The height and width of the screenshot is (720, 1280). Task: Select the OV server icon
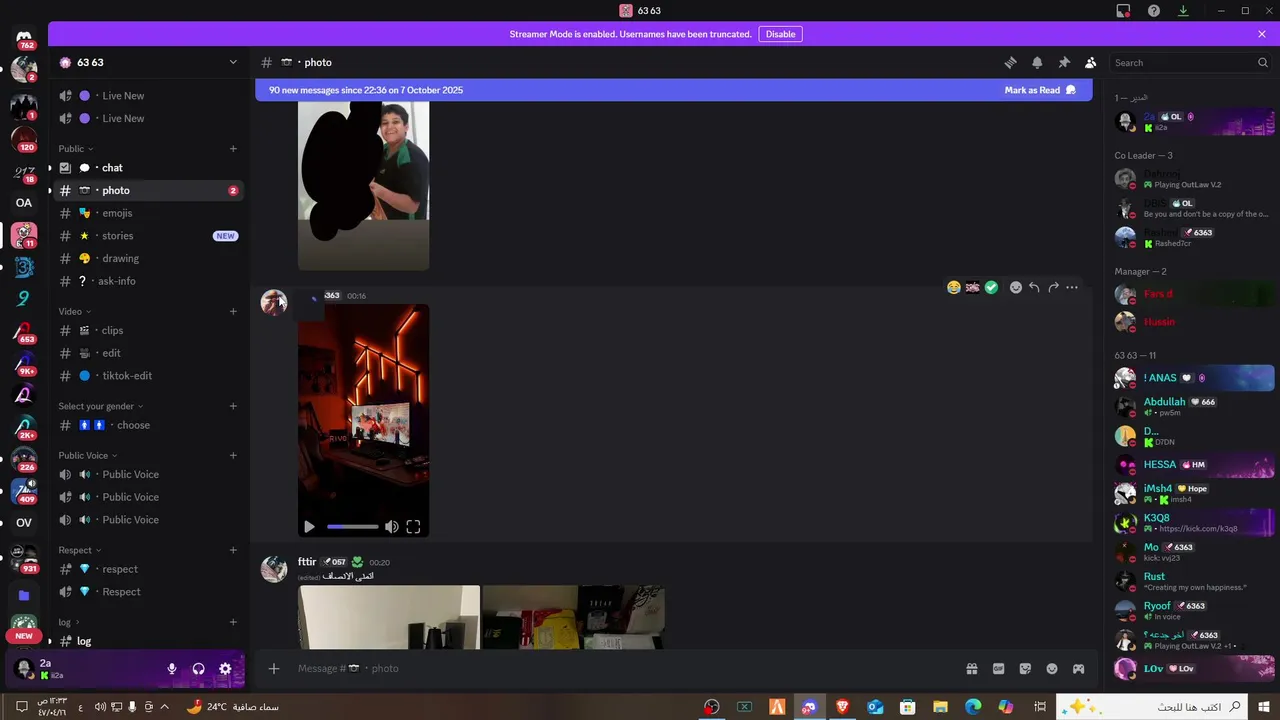pyautogui.click(x=24, y=522)
